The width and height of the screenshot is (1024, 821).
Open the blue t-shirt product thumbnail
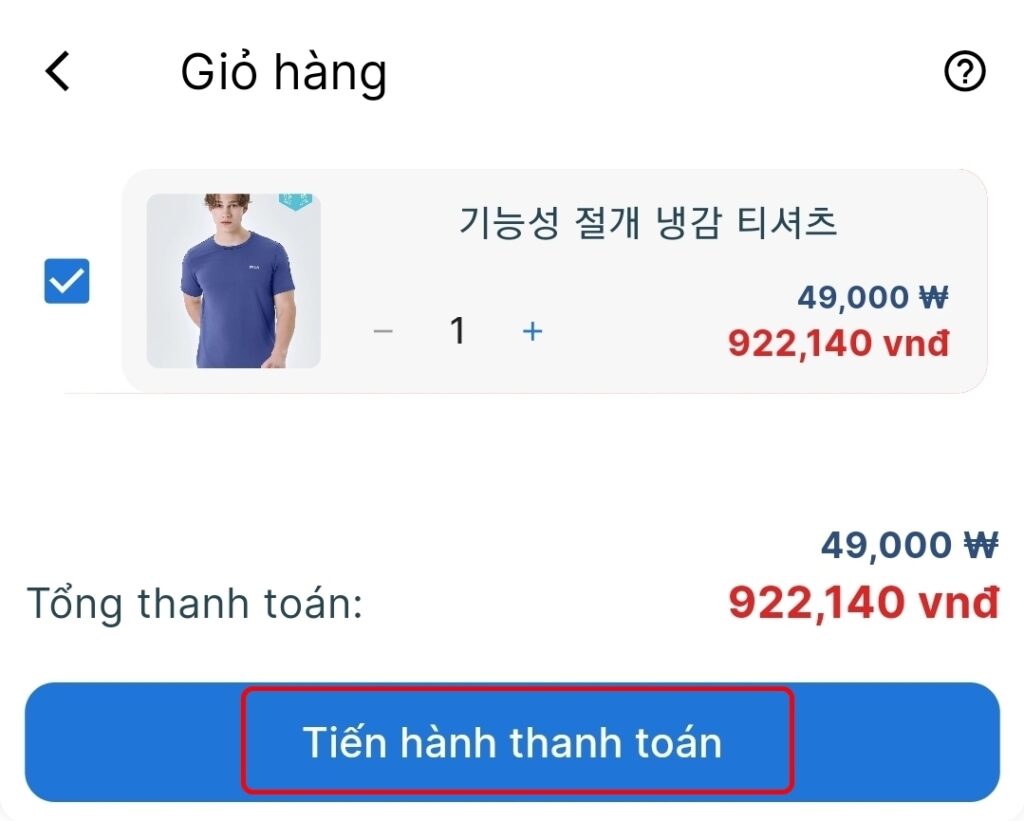(x=233, y=281)
